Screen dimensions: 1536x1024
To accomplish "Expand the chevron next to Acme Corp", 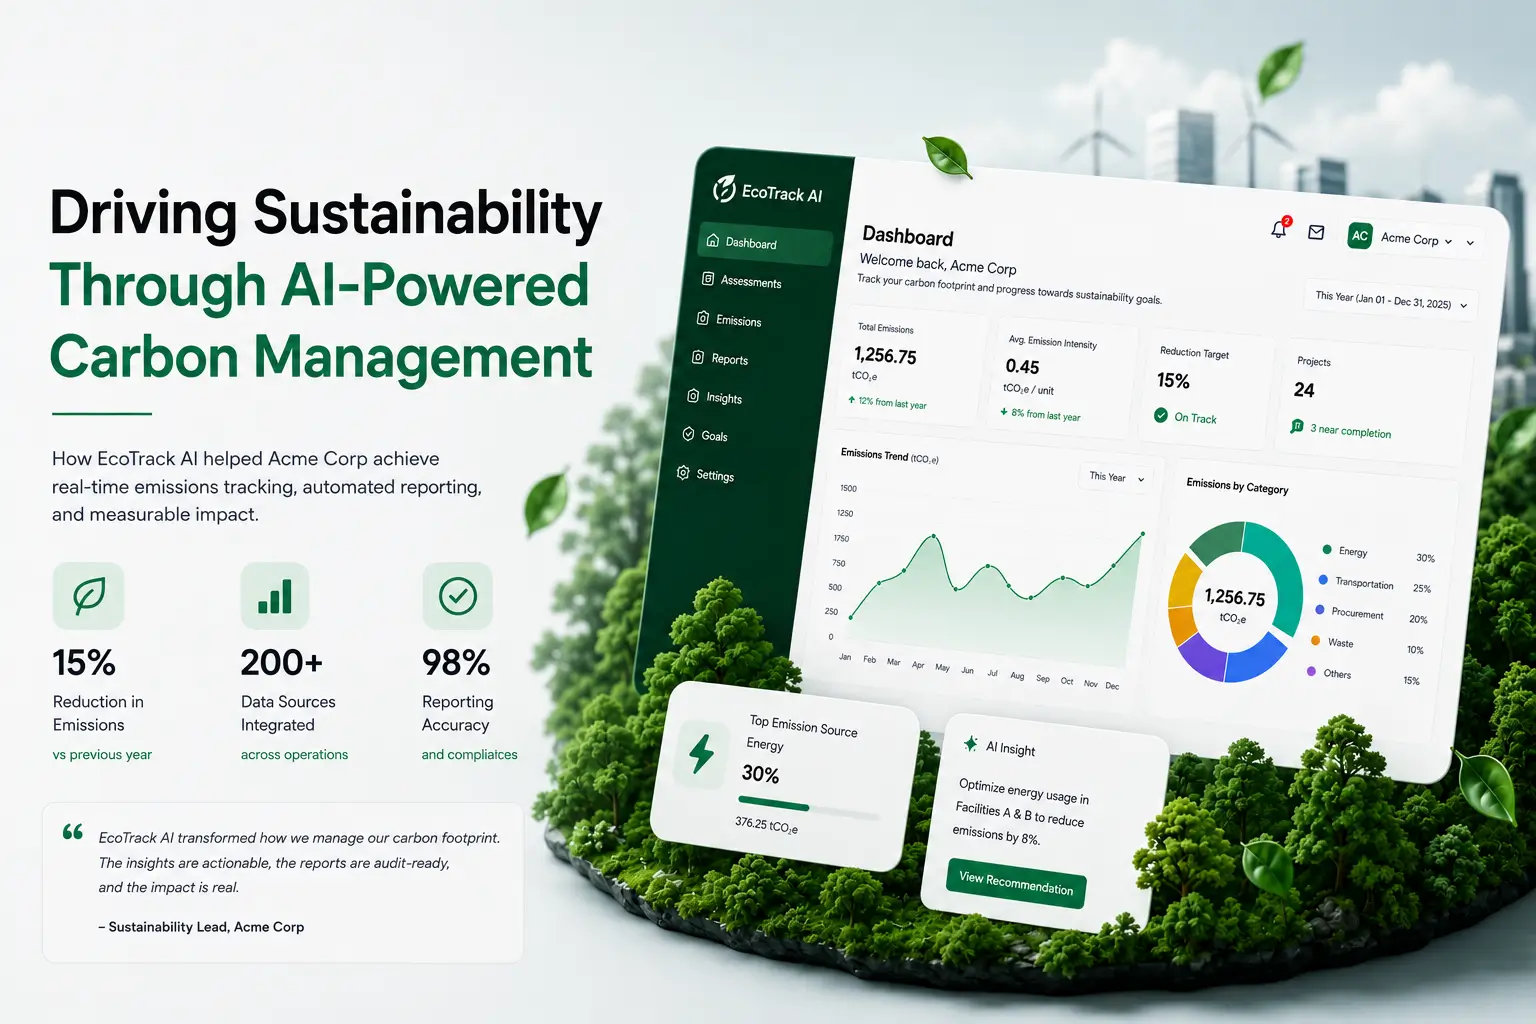I will (x=1448, y=241).
